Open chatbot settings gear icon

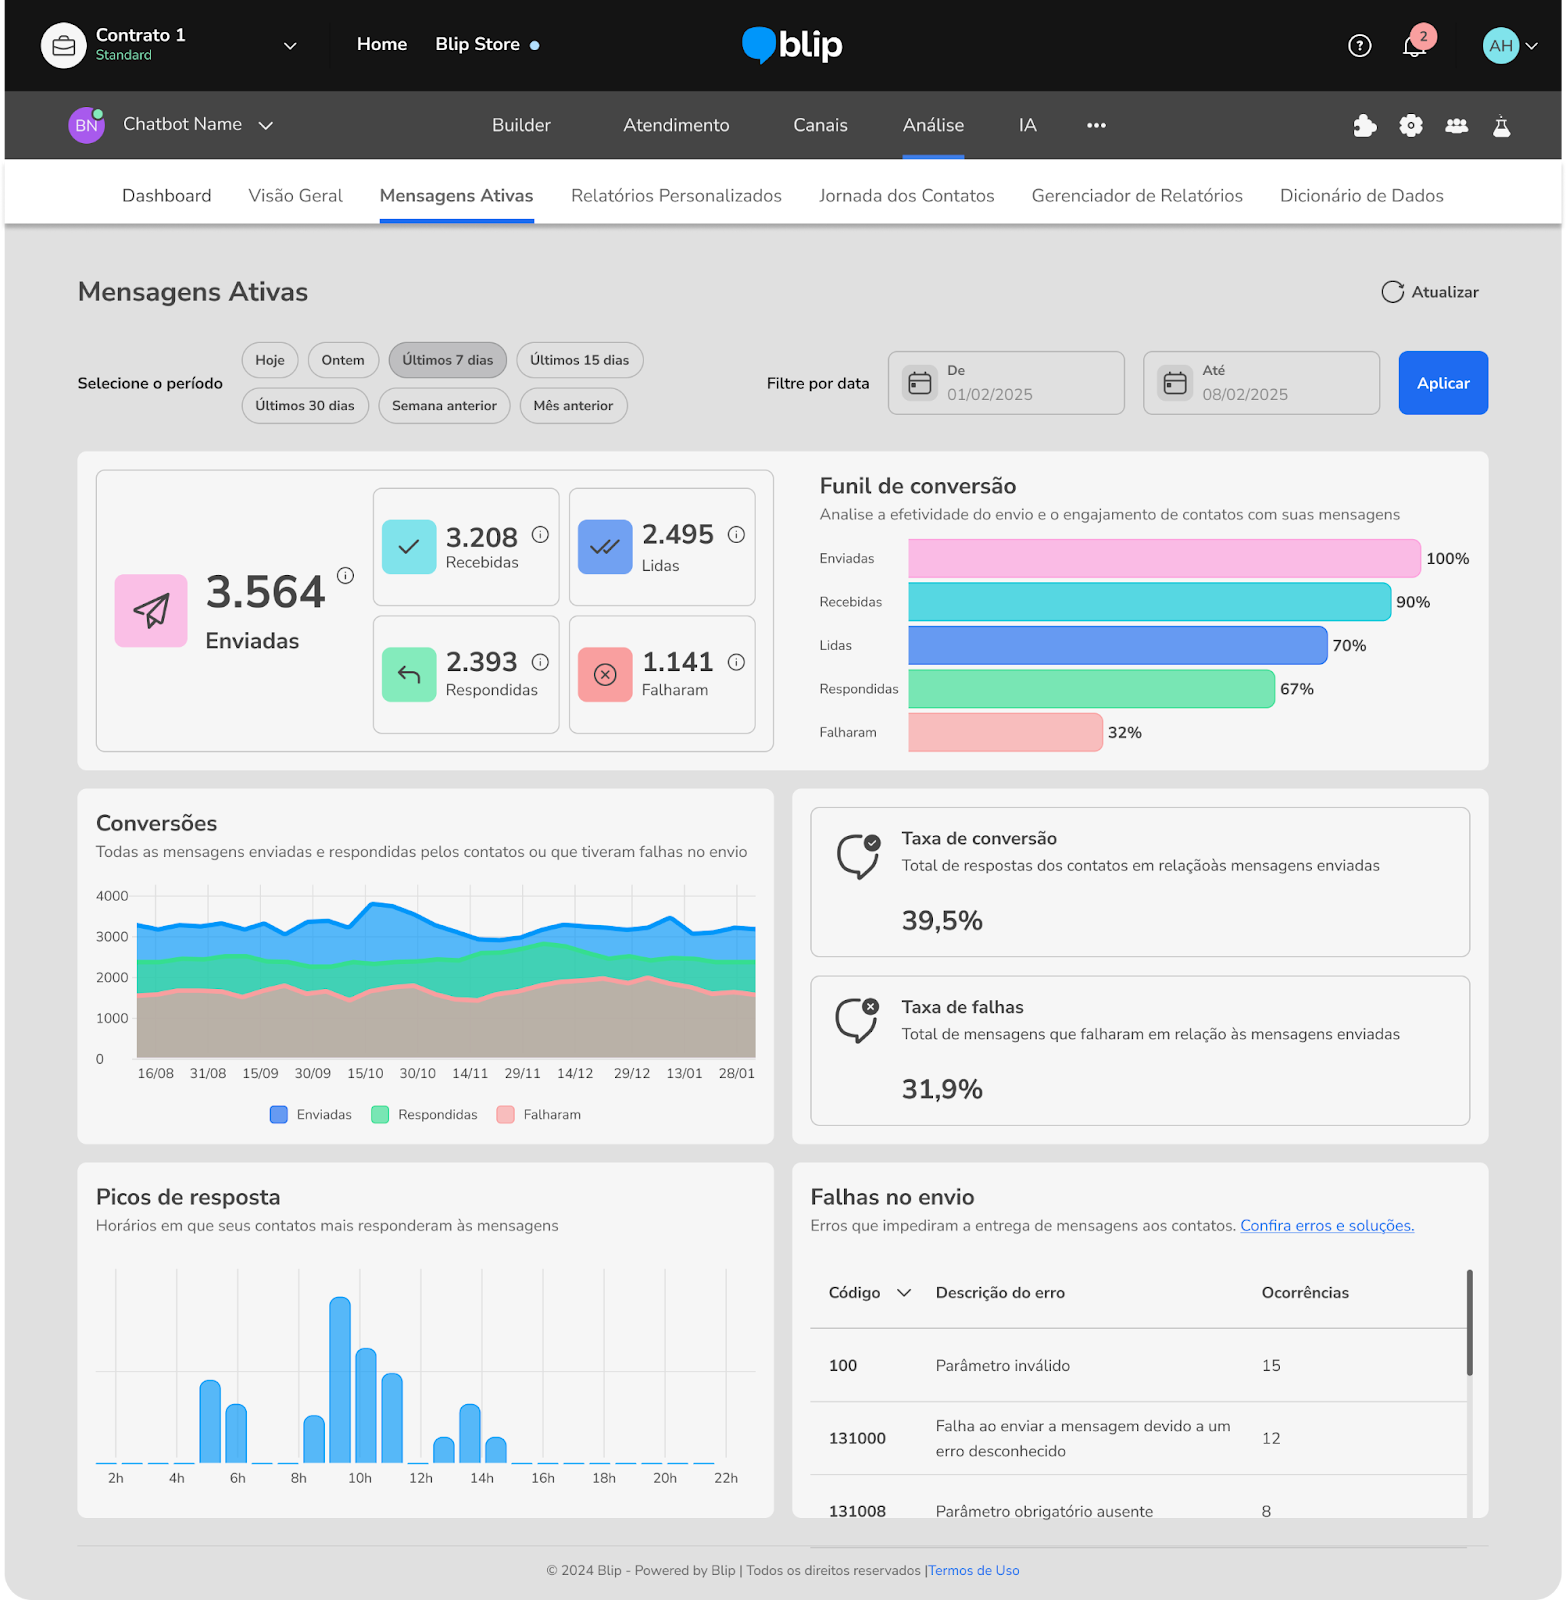pyautogui.click(x=1410, y=125)
